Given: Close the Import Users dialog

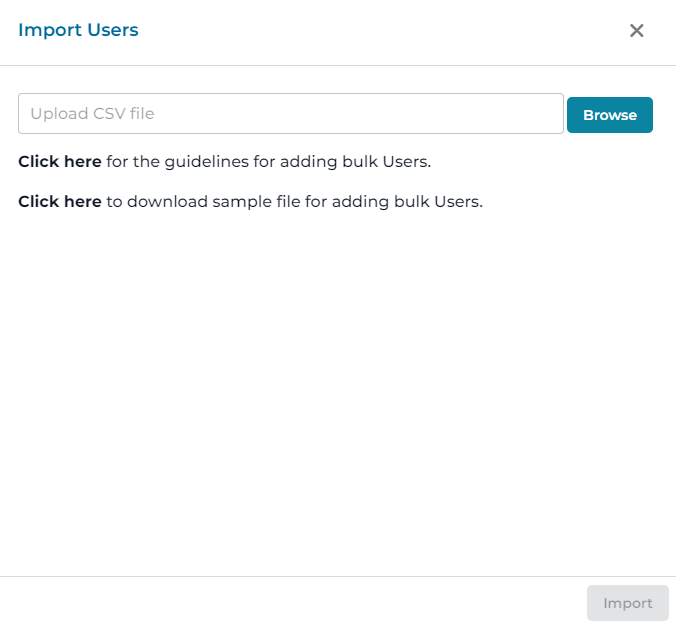Looking at the screenshot, I should click(636, 31).
